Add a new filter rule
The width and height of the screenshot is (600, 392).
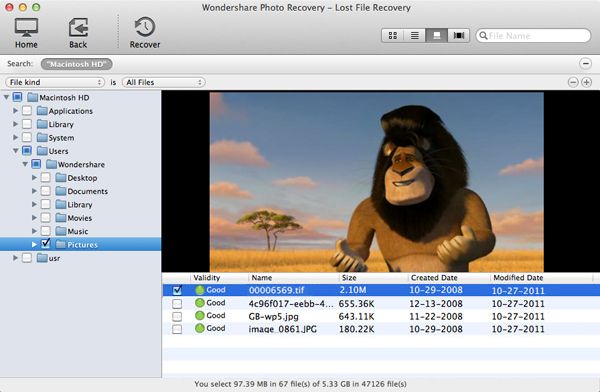tap(587, 82)
